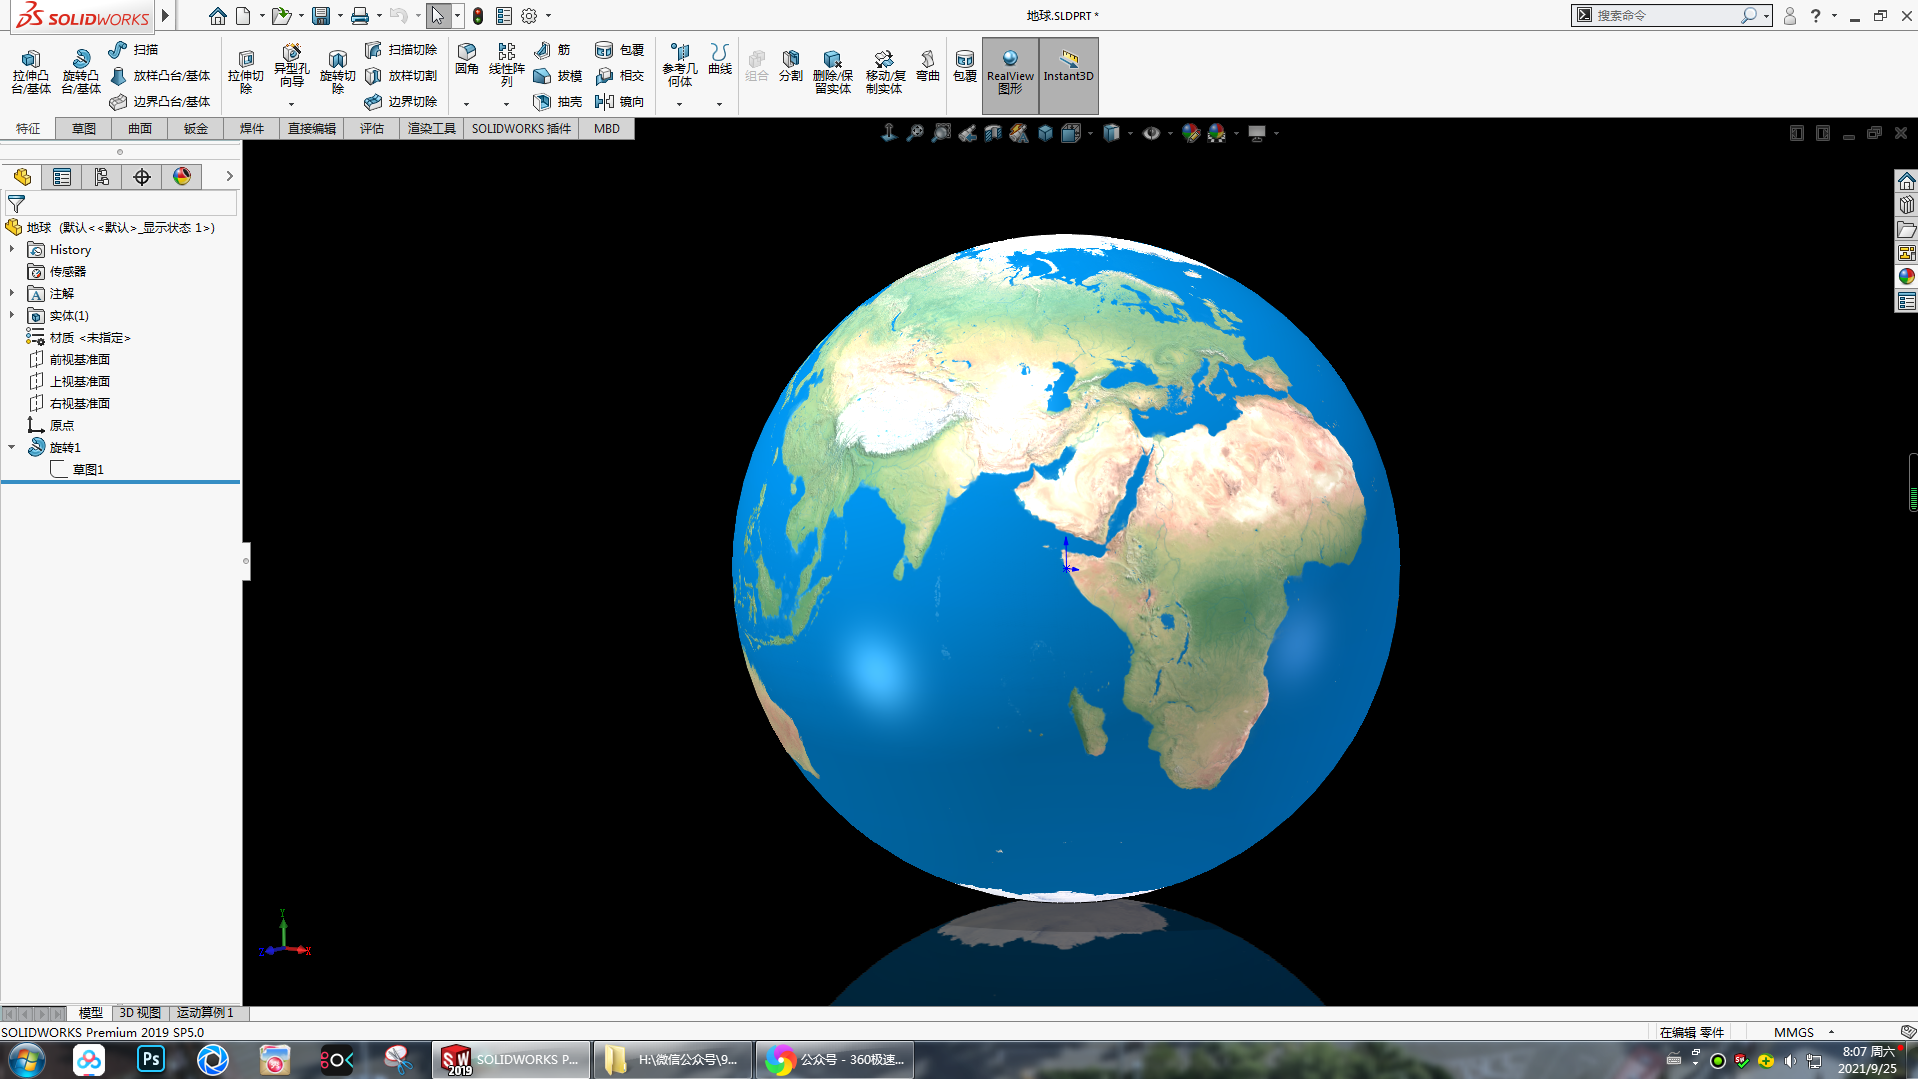Screen dimensions: 1918x1079
Task: Select the 边界凸台/基体 boundary boss tool
Action: tap(160, 101)
